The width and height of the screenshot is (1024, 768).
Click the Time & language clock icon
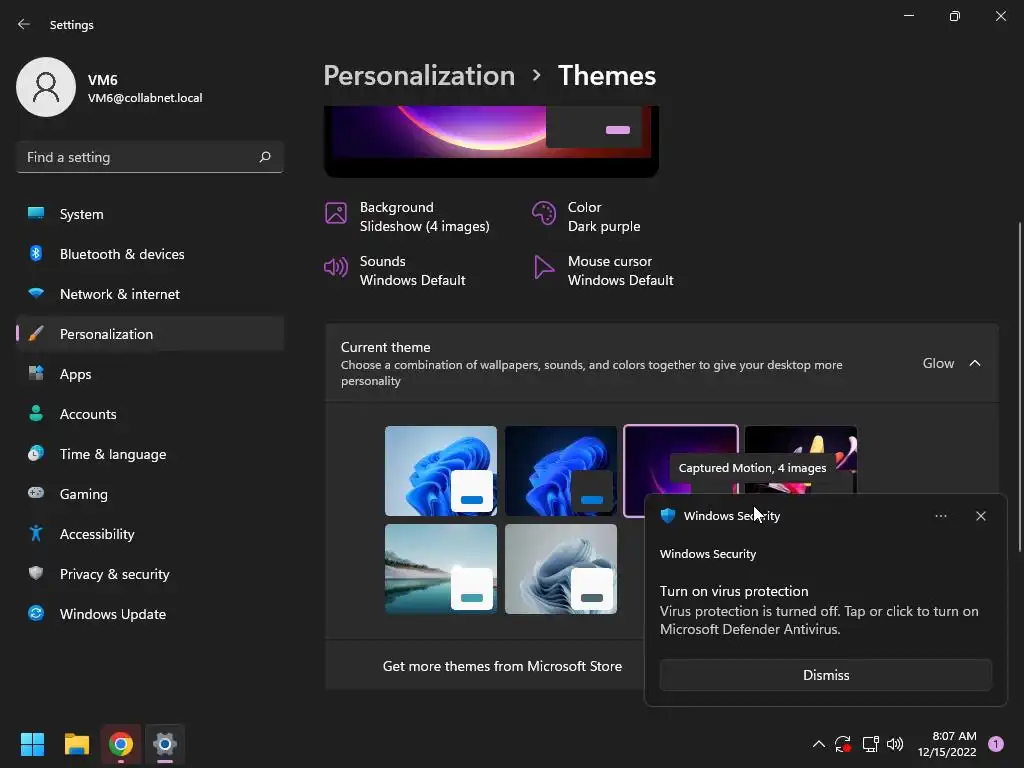pos(36,453)
